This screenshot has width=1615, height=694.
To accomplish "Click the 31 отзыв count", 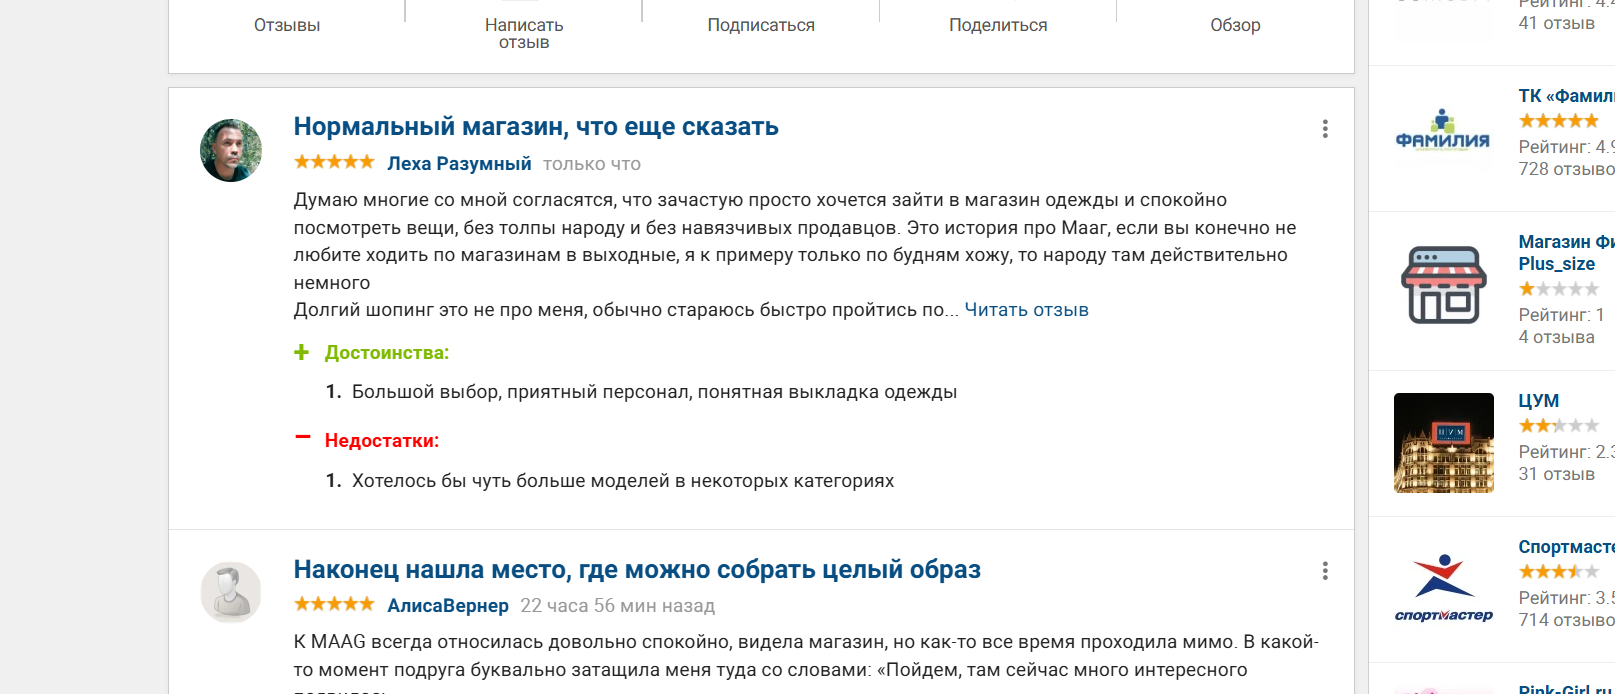I will [x=1556, y=474].
